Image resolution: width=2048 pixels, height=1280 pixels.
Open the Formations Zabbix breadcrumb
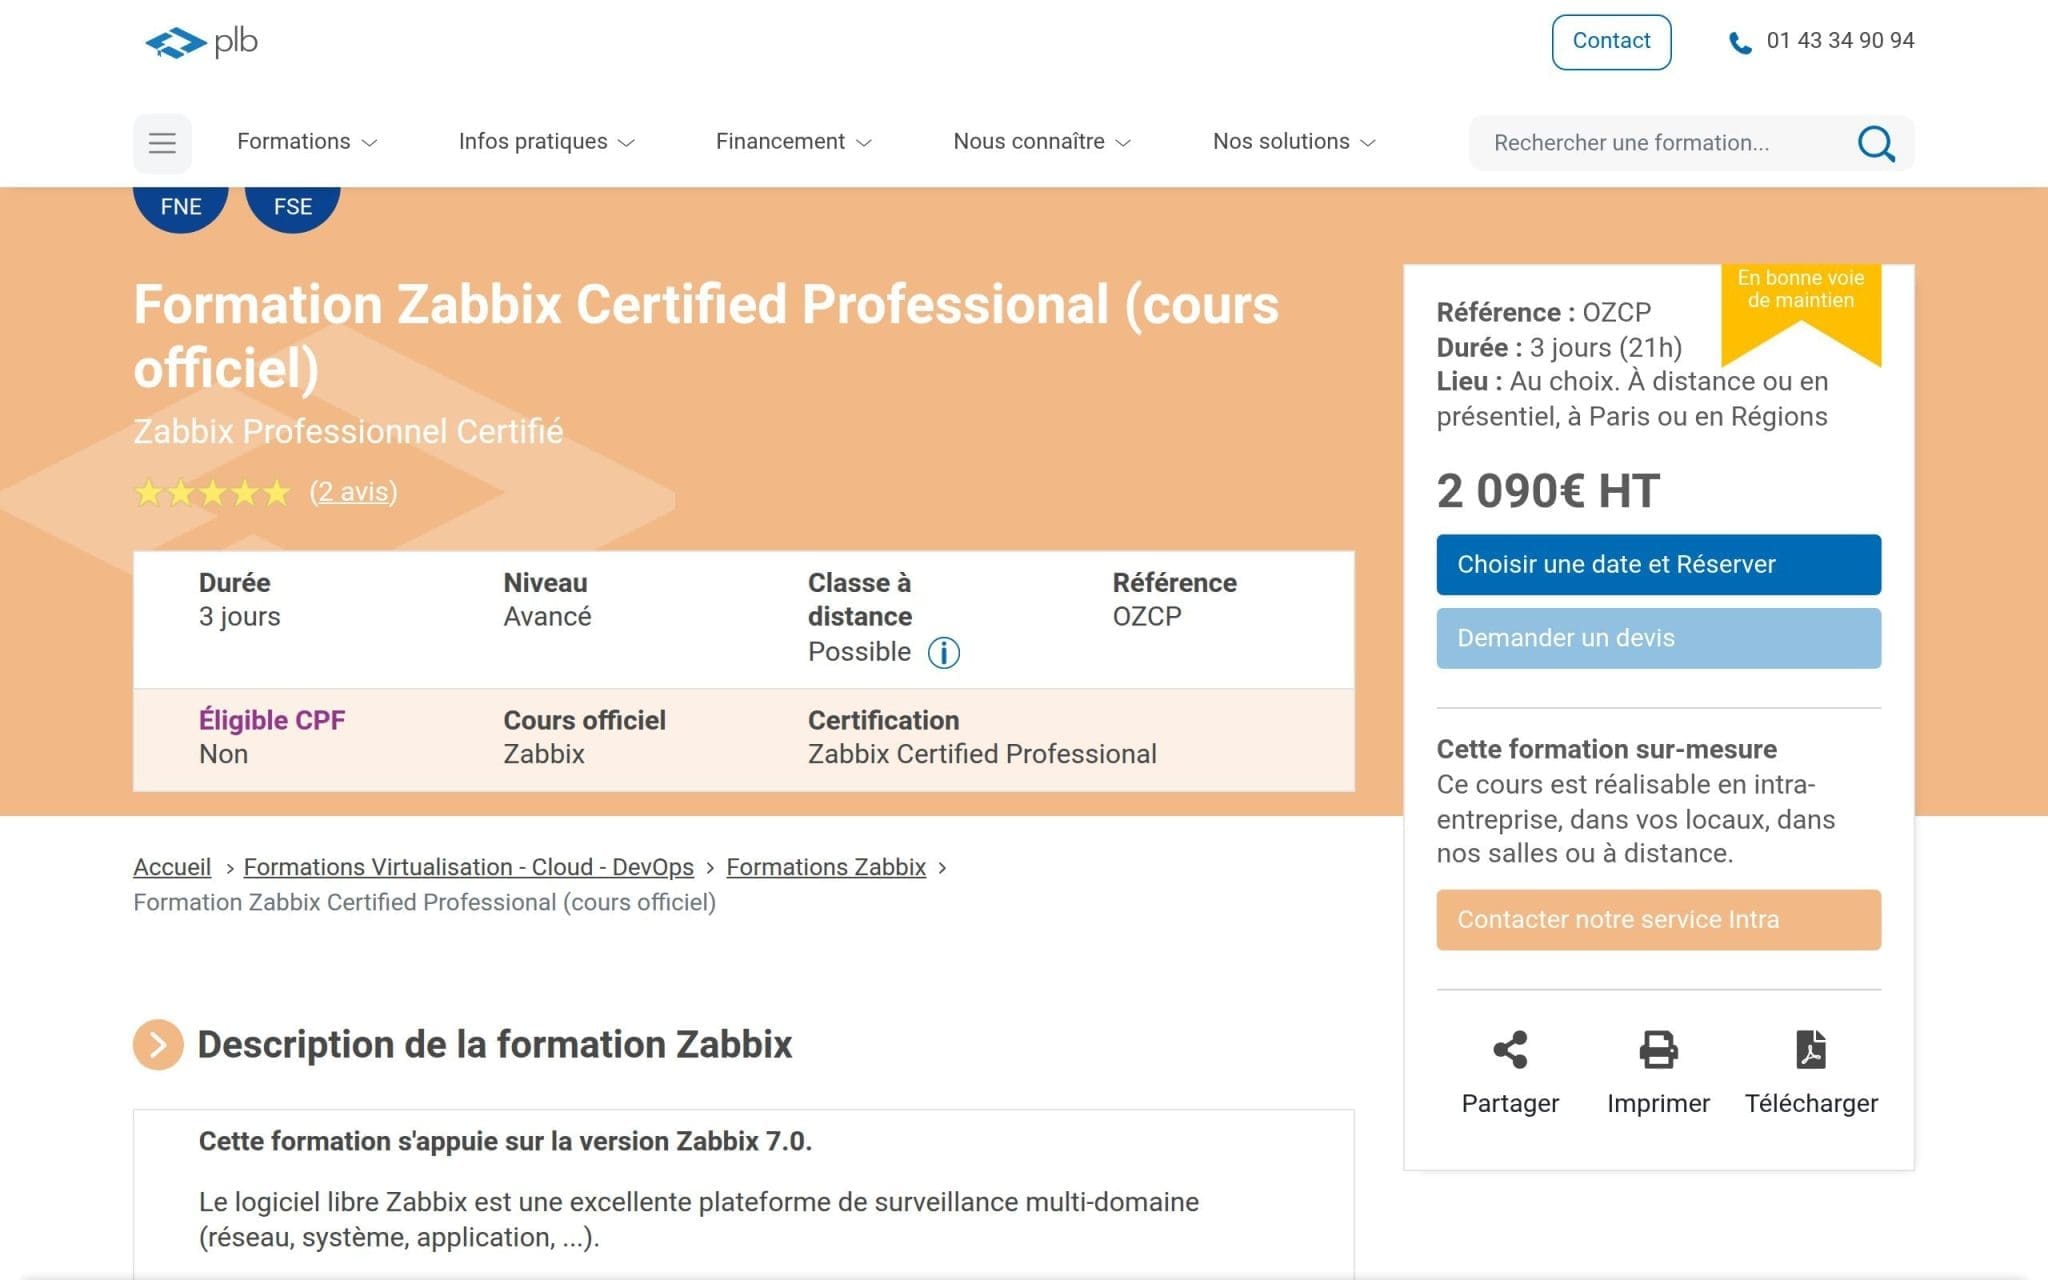click(826, 867)
